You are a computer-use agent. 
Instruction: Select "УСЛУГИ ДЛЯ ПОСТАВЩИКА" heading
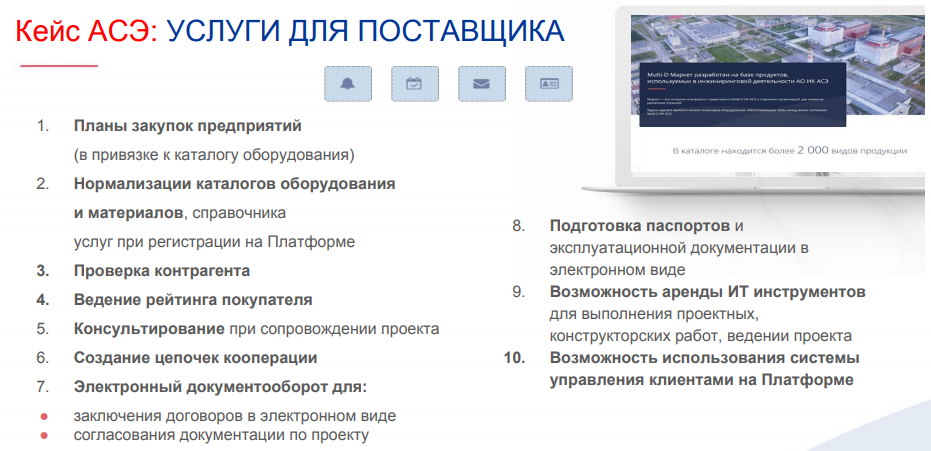pyautogui.click(x=365, y=31)
